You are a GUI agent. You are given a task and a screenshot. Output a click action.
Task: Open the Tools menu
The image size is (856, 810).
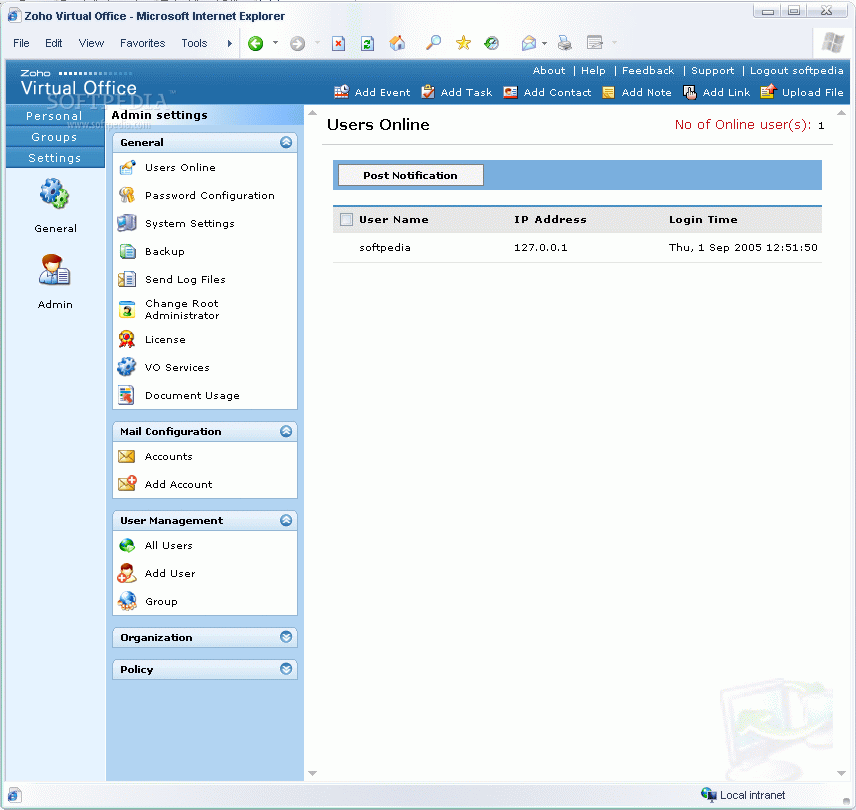(194, 43)
